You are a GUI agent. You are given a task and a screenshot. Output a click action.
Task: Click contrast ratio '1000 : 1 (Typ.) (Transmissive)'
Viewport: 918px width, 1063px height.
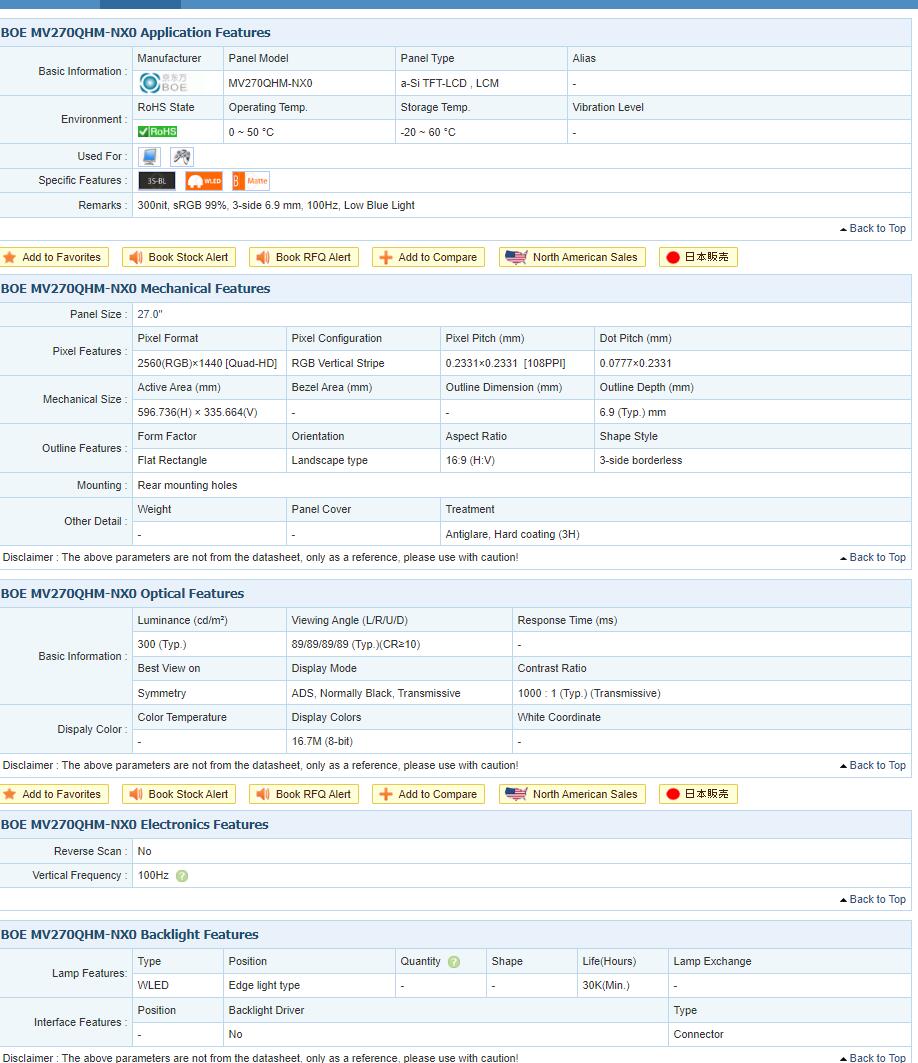pos(588,694)
